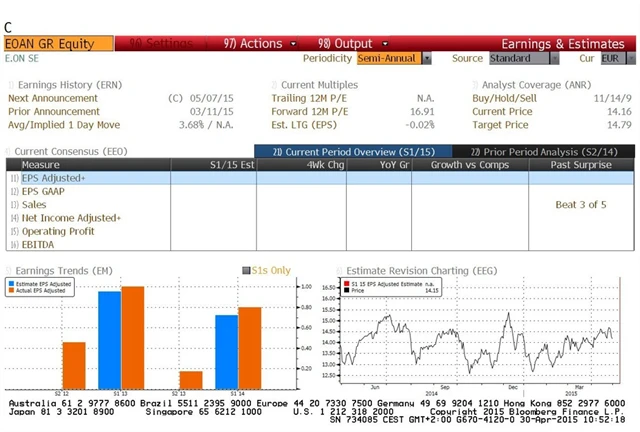Select the Current Period Overview (S1/15) tab
The image size is (640, 432).
pos(355,151)
